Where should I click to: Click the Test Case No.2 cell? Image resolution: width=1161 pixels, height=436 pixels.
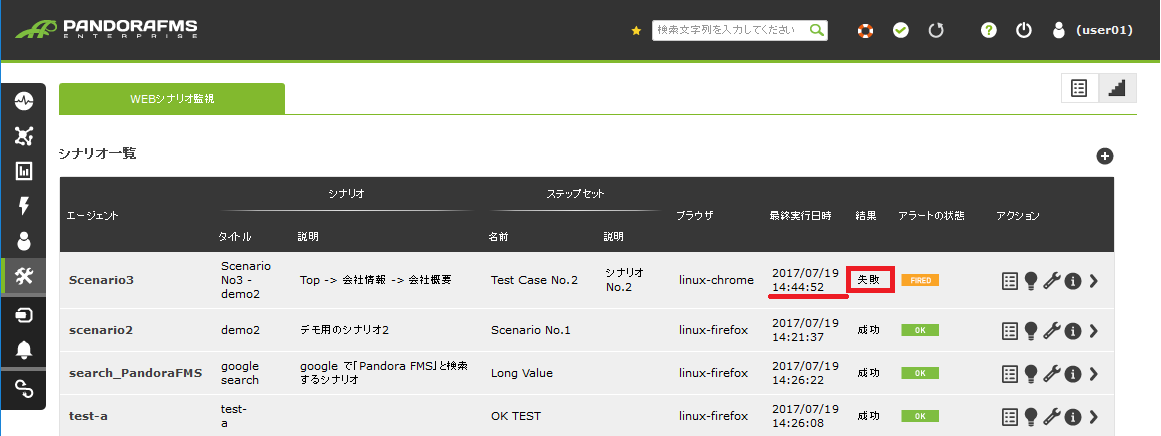pyautogui.click(x=534, y=281)
